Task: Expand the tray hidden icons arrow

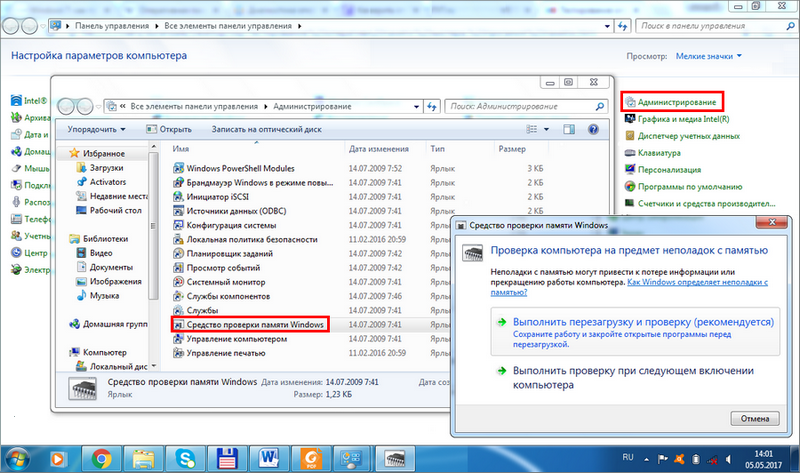Action: click(646, 460)
